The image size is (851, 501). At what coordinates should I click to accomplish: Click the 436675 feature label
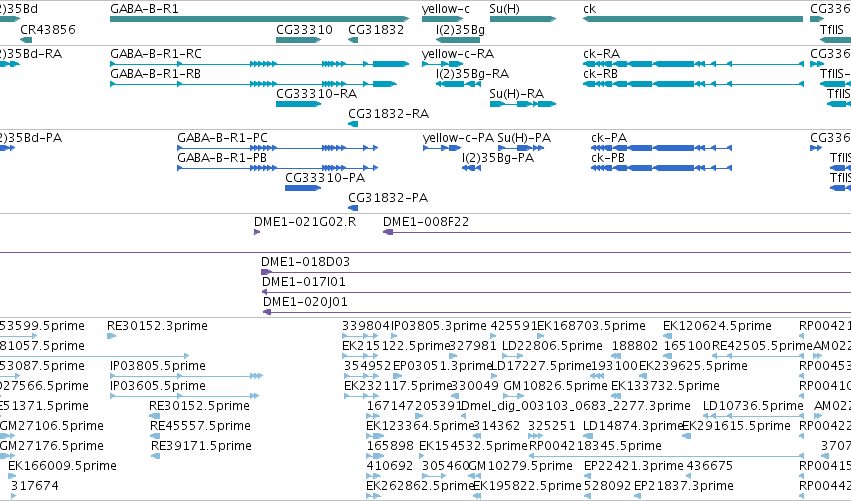pos(709,466)
